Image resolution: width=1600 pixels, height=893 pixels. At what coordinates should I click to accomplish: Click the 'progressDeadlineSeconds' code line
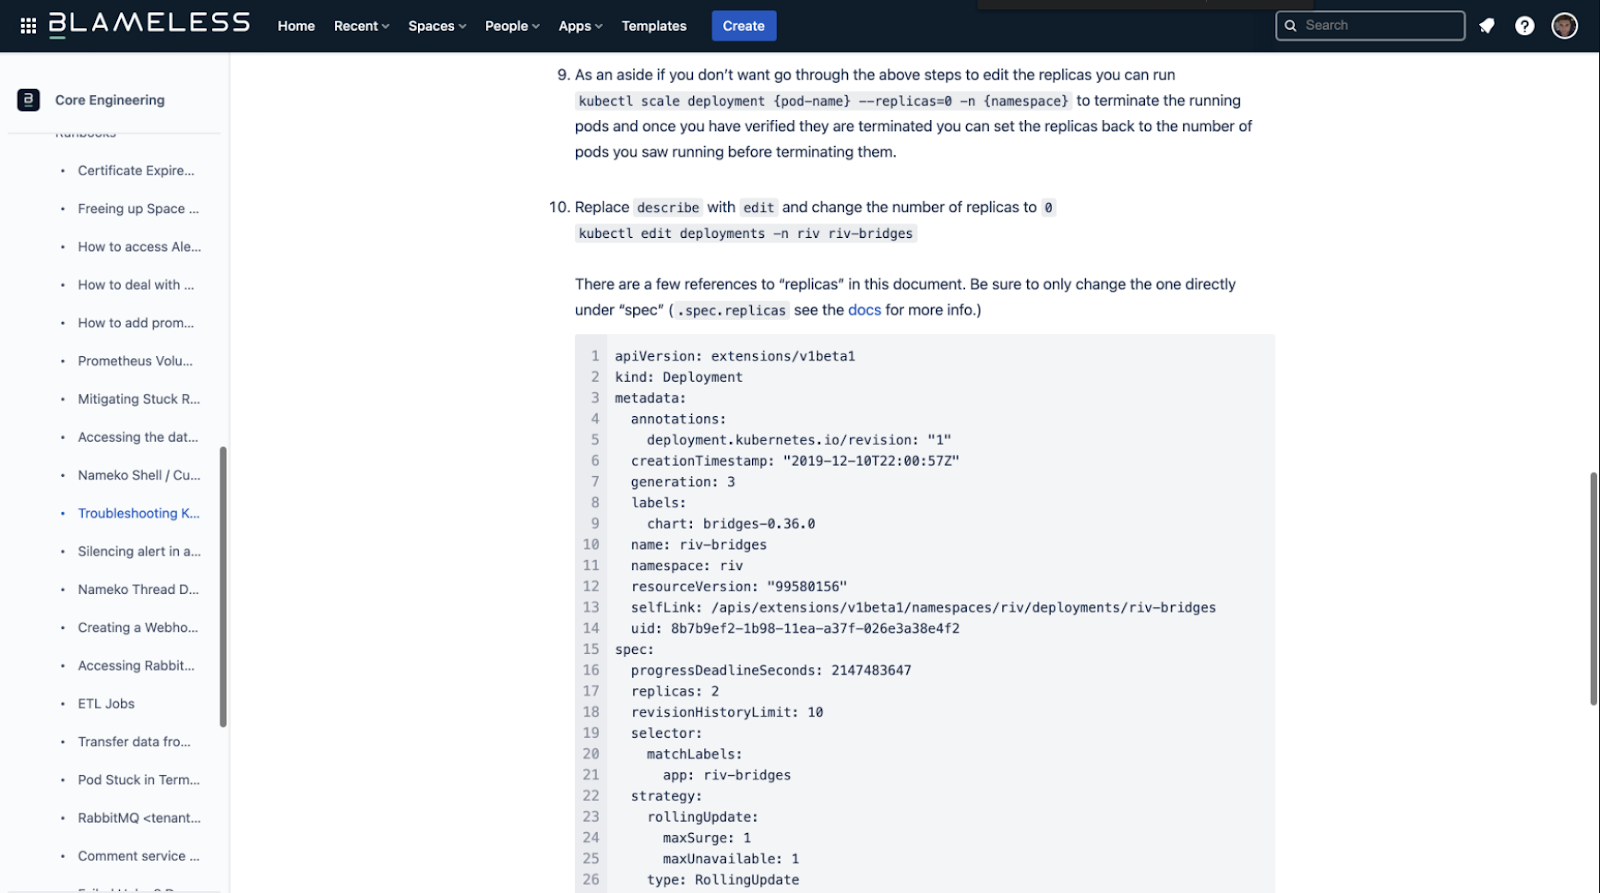tap(771, 670)
